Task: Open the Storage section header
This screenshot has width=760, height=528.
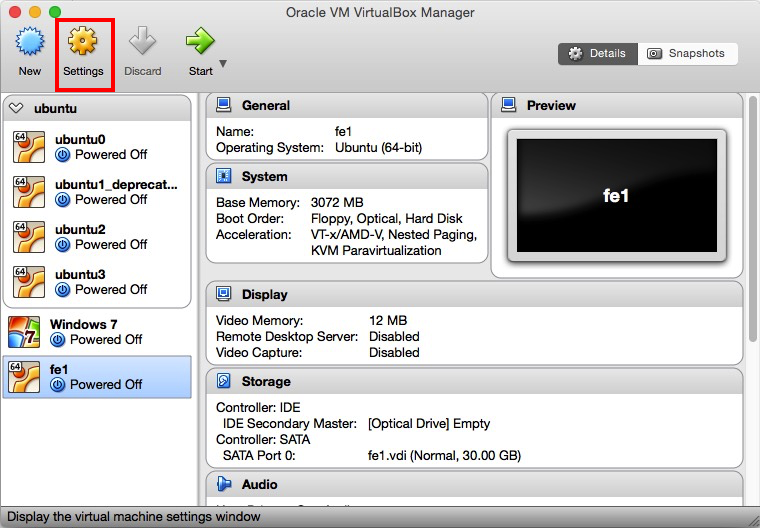Action: coord(266,381)
